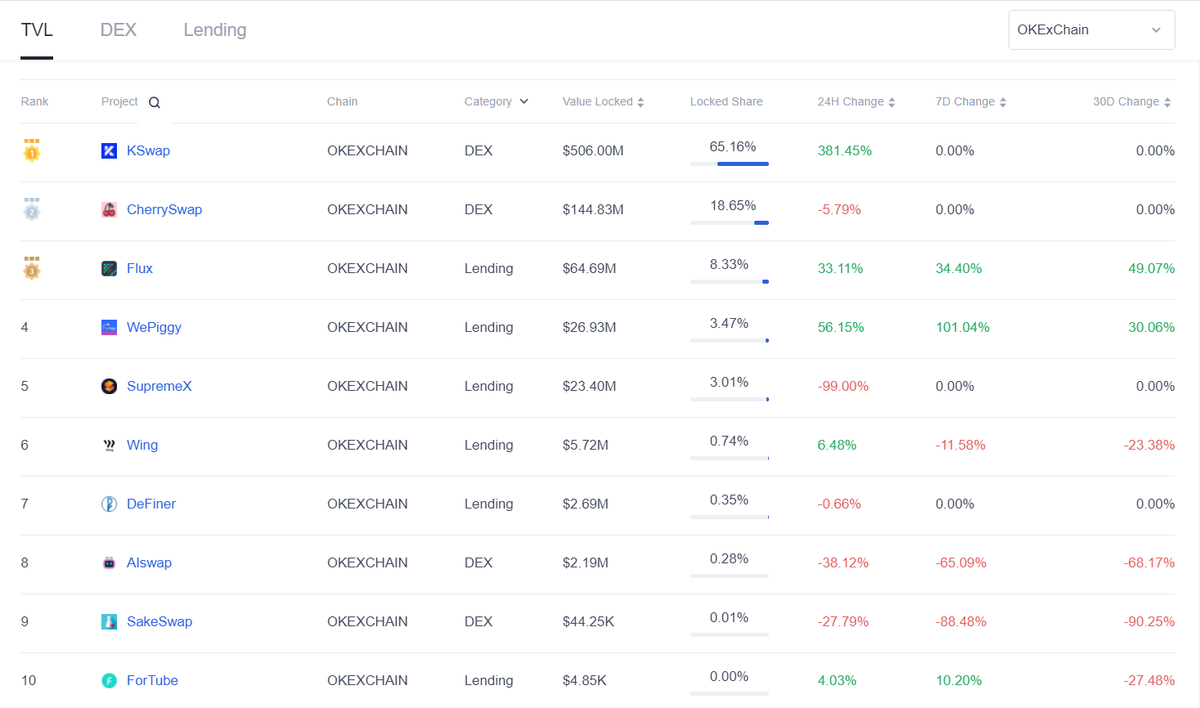Click ForTube value locked $4.85K
This screenshot has height=708, width=1200.
pos(585,681)
